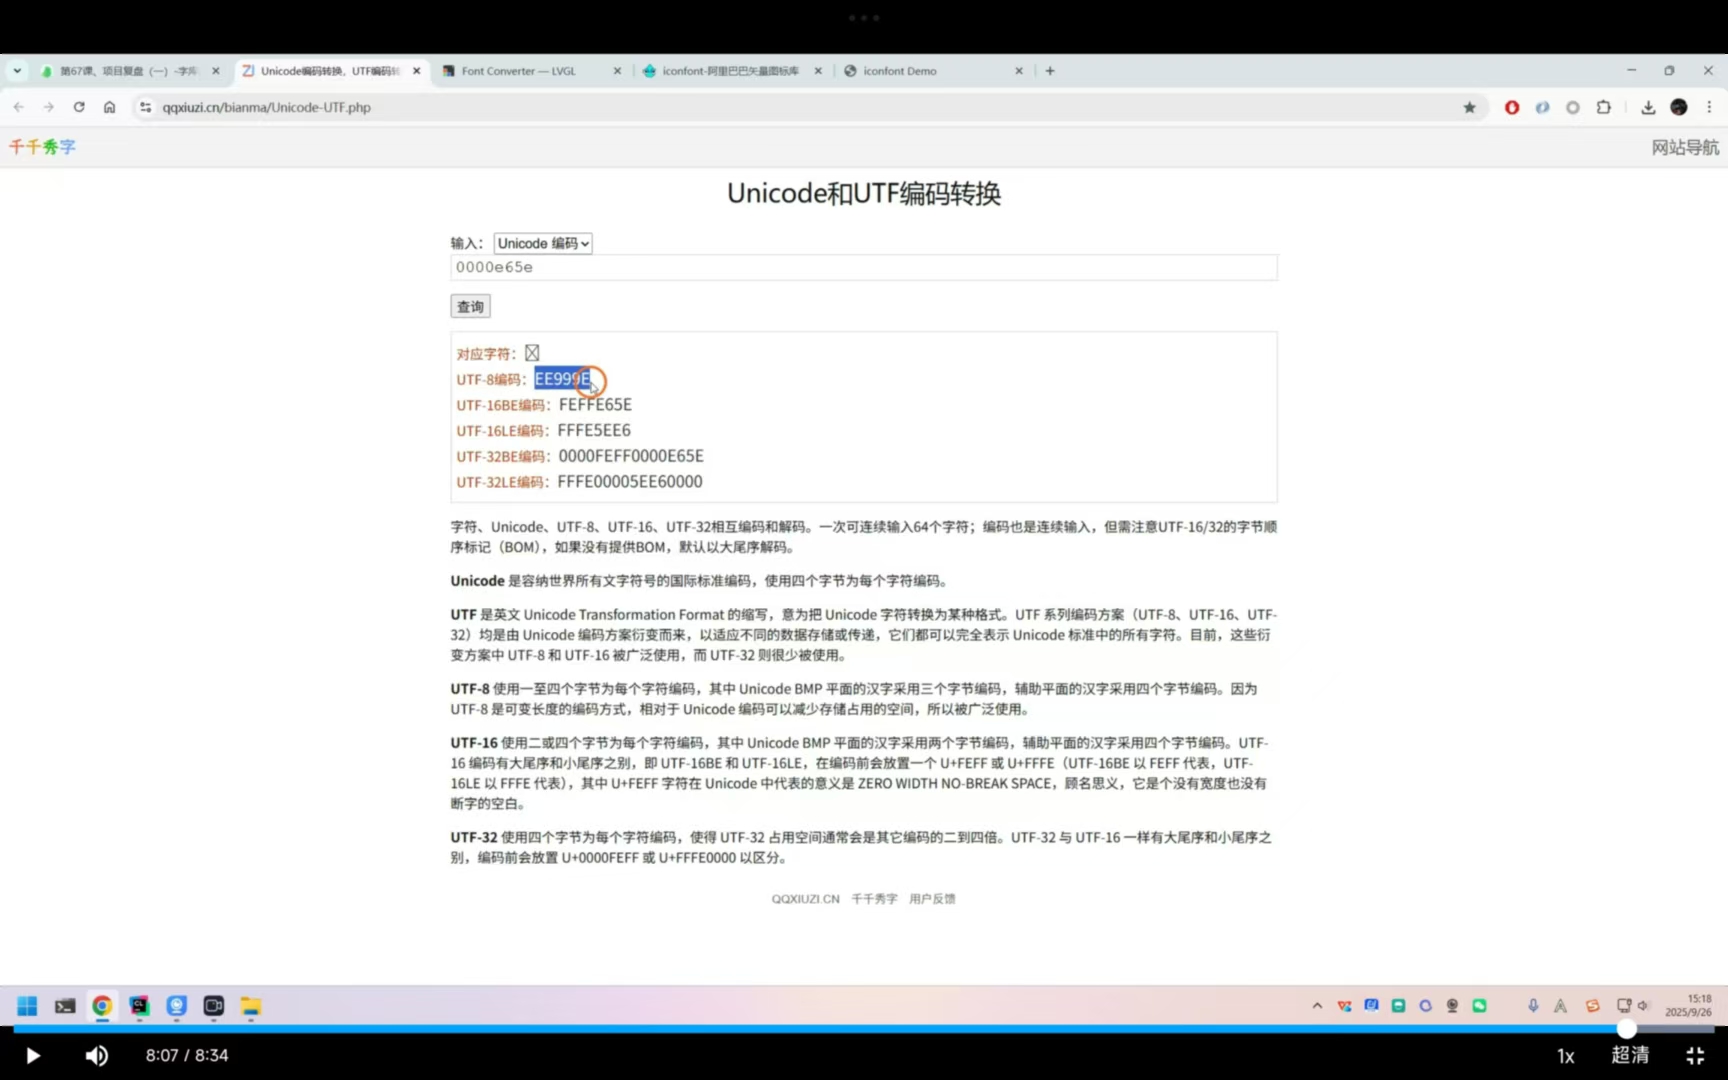This screenshot has width=1728, height=1080.
Task: Click the 对应字符 result glyph box
Action: click(x=532, y=353)
